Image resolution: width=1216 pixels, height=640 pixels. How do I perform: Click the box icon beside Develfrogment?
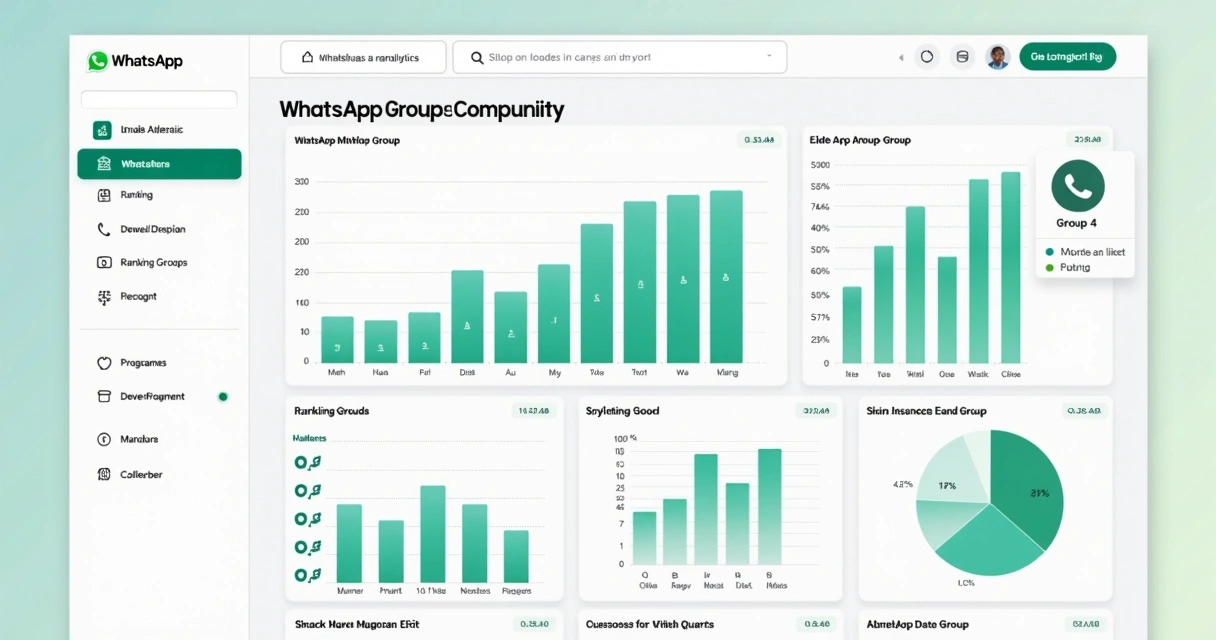(103, 396)
